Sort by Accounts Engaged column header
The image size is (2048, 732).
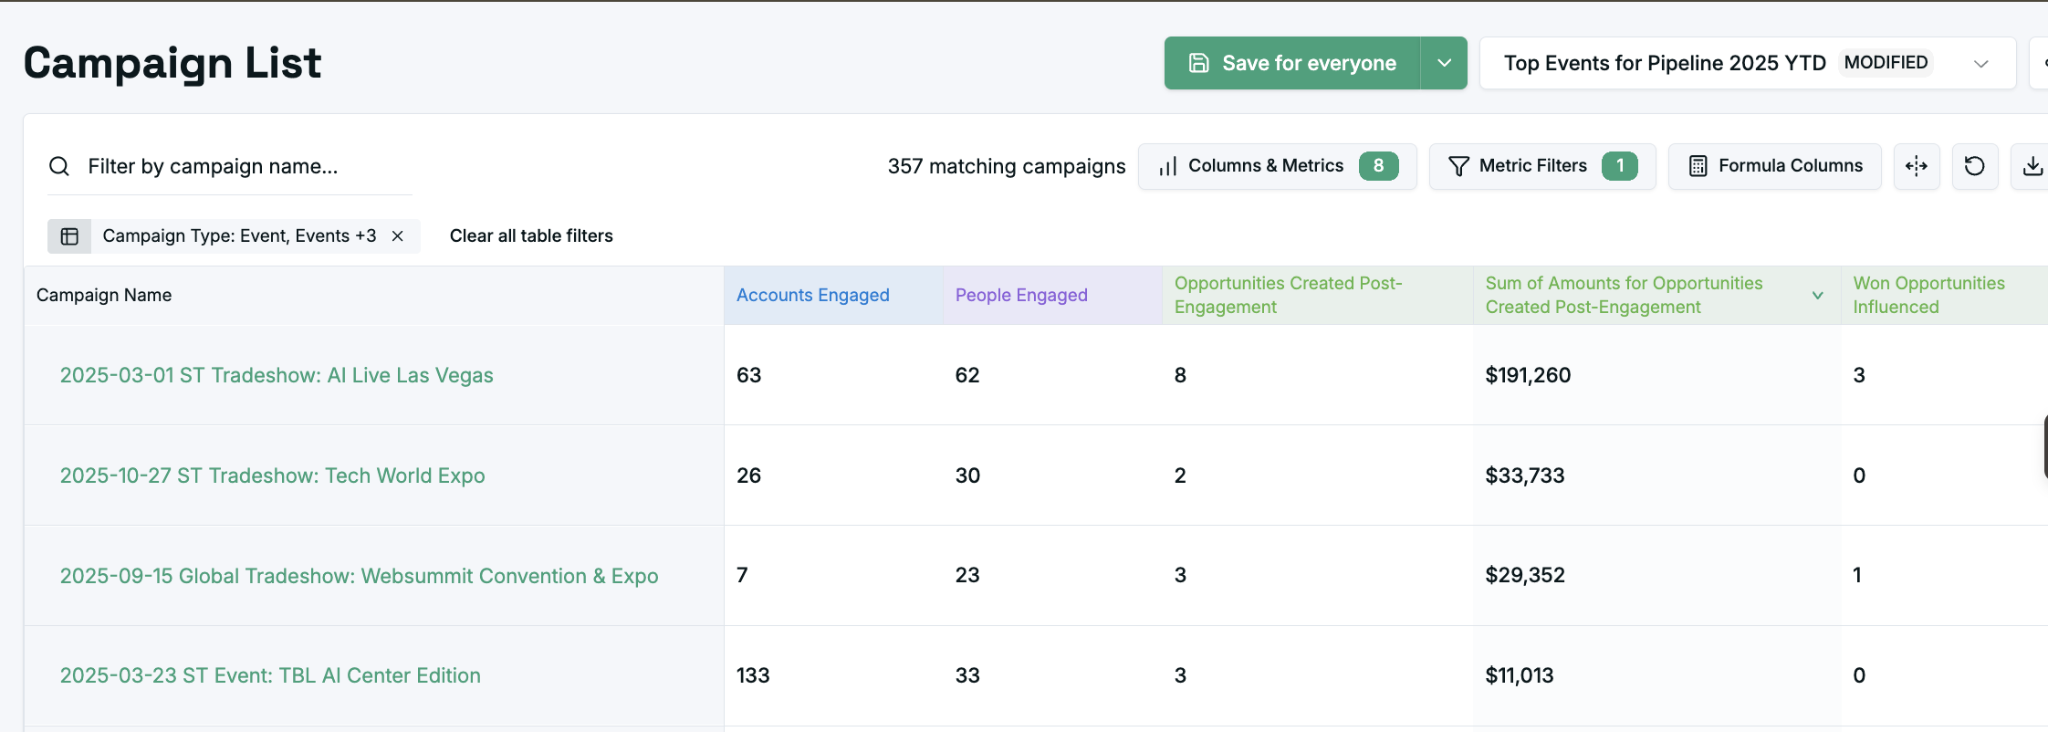(x=812, y=295)
